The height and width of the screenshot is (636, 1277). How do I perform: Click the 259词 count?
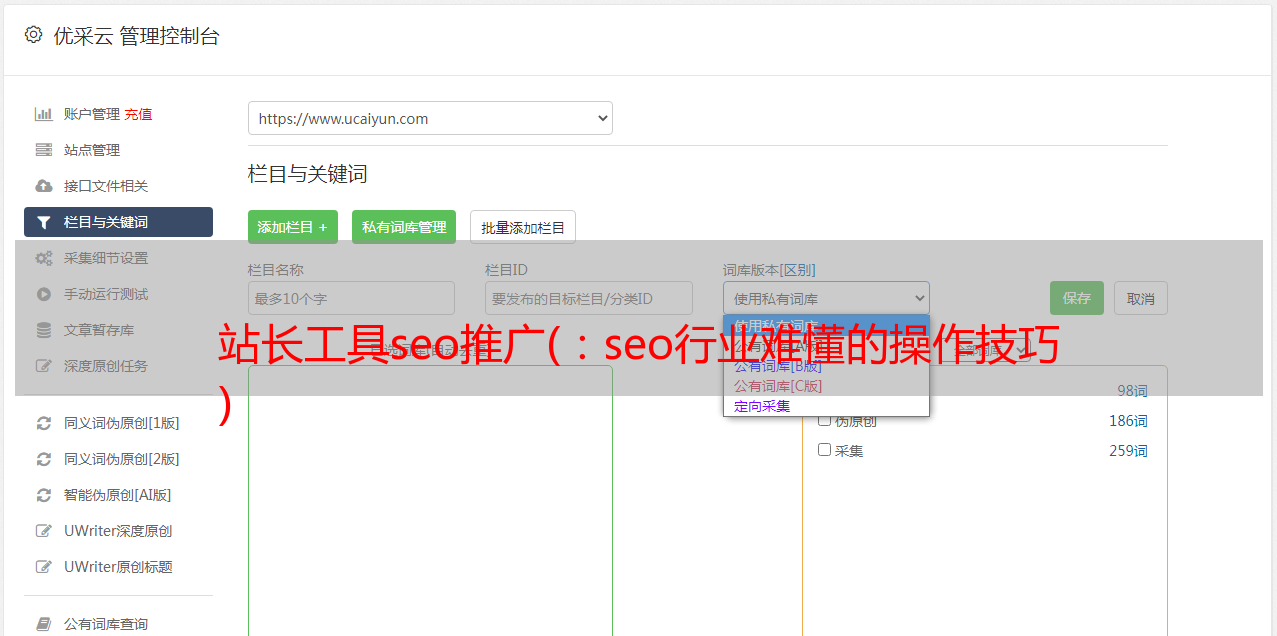coord(1128,451)
